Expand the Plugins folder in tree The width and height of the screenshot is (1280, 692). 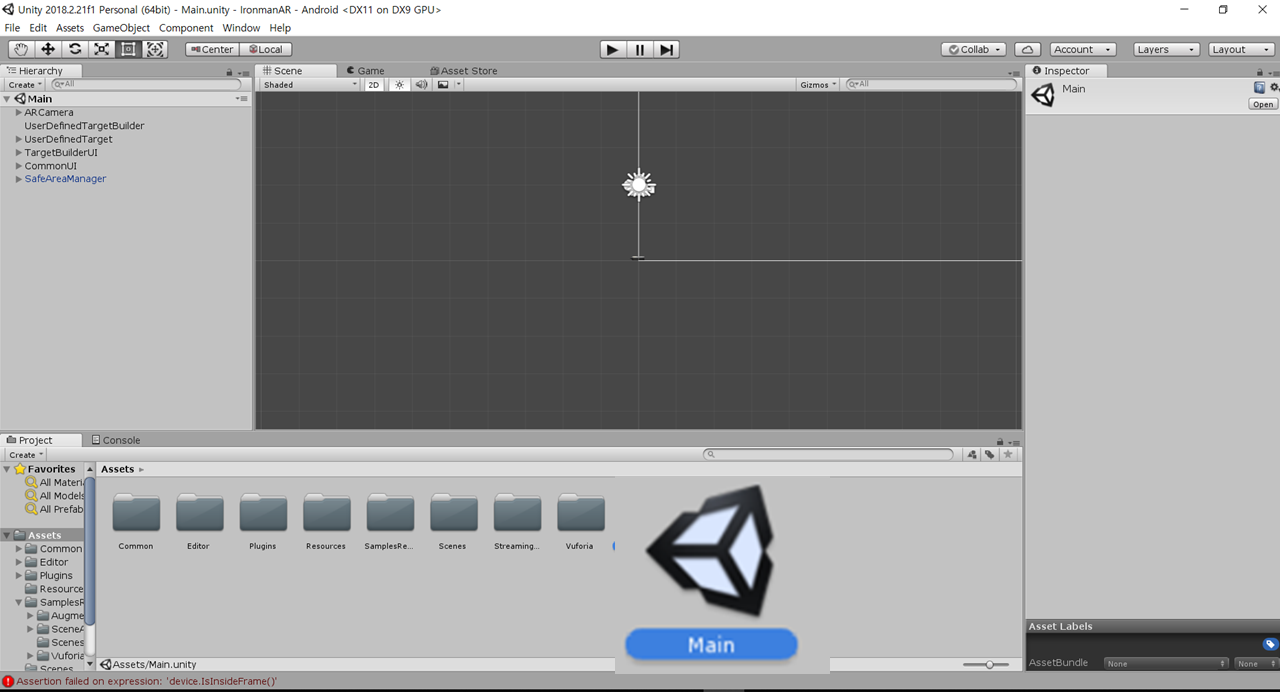click(x=18, y=576)
